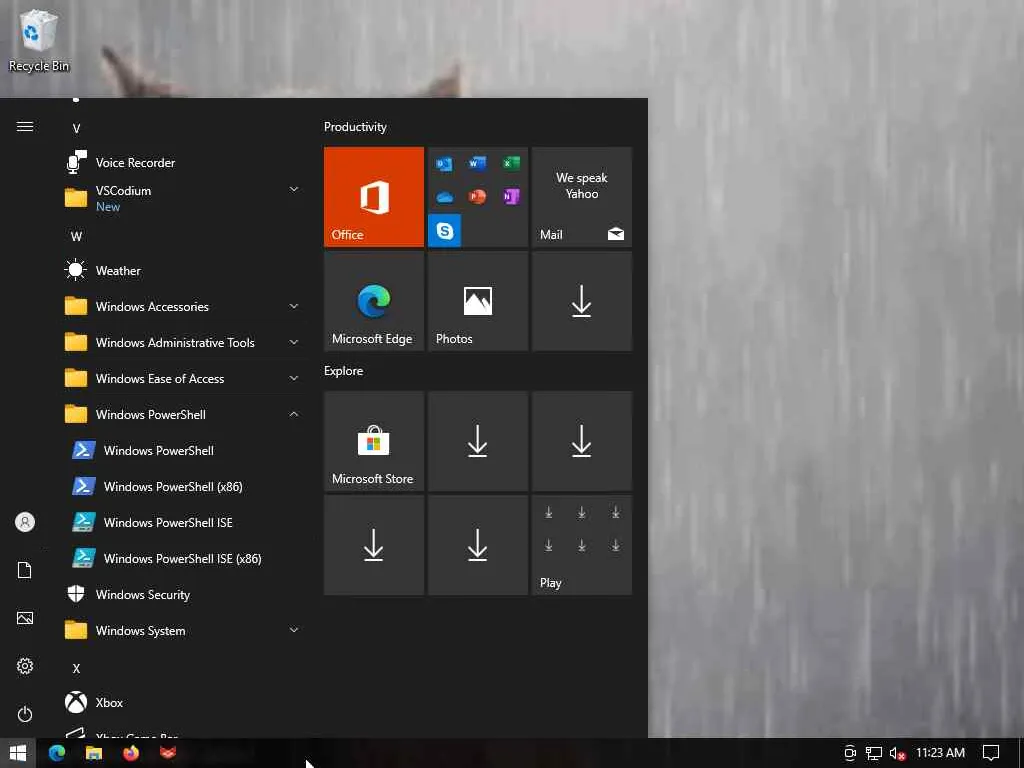This screenshot has width=1024, height=768.
Task: Click the Explore group title
Action: (344, 371)
